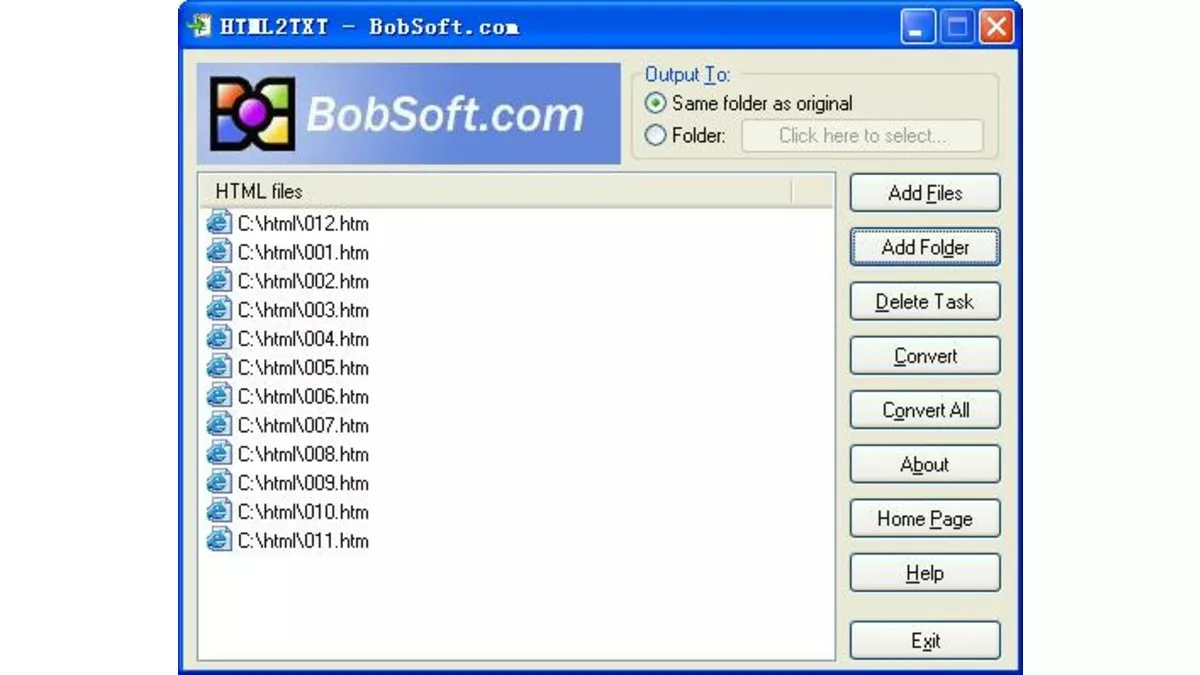
Task: Open the About dialog button
Action: click(925, 464)
